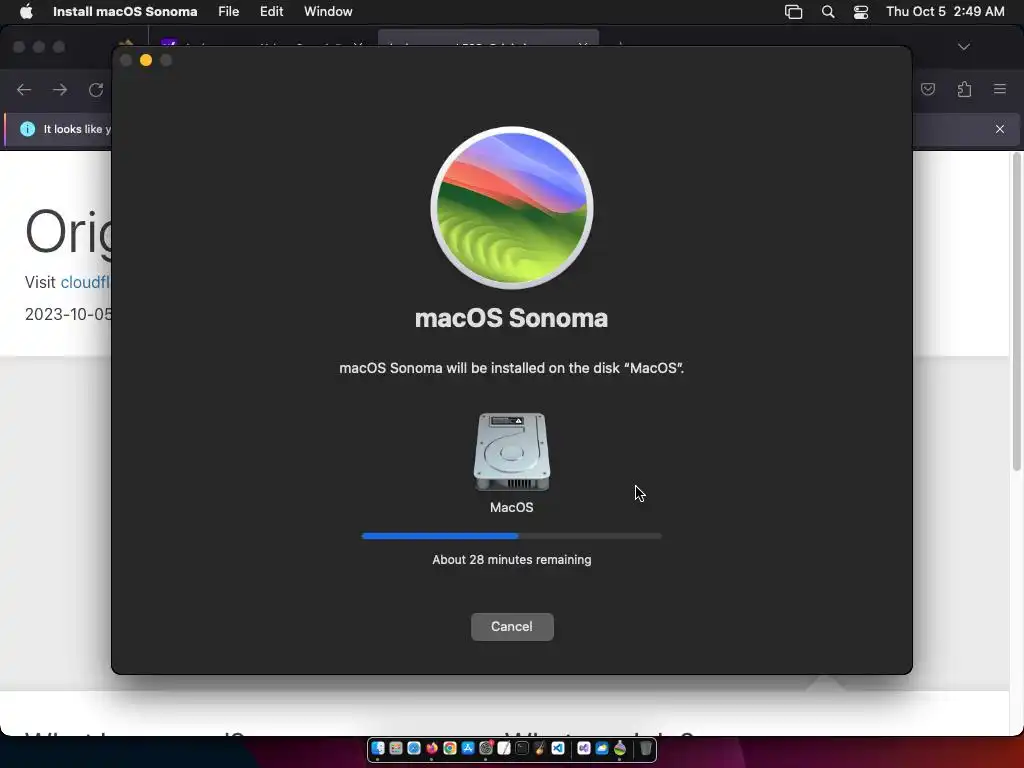
Task: Click the macOS Sonoma logo image
Action: point(511,207)
